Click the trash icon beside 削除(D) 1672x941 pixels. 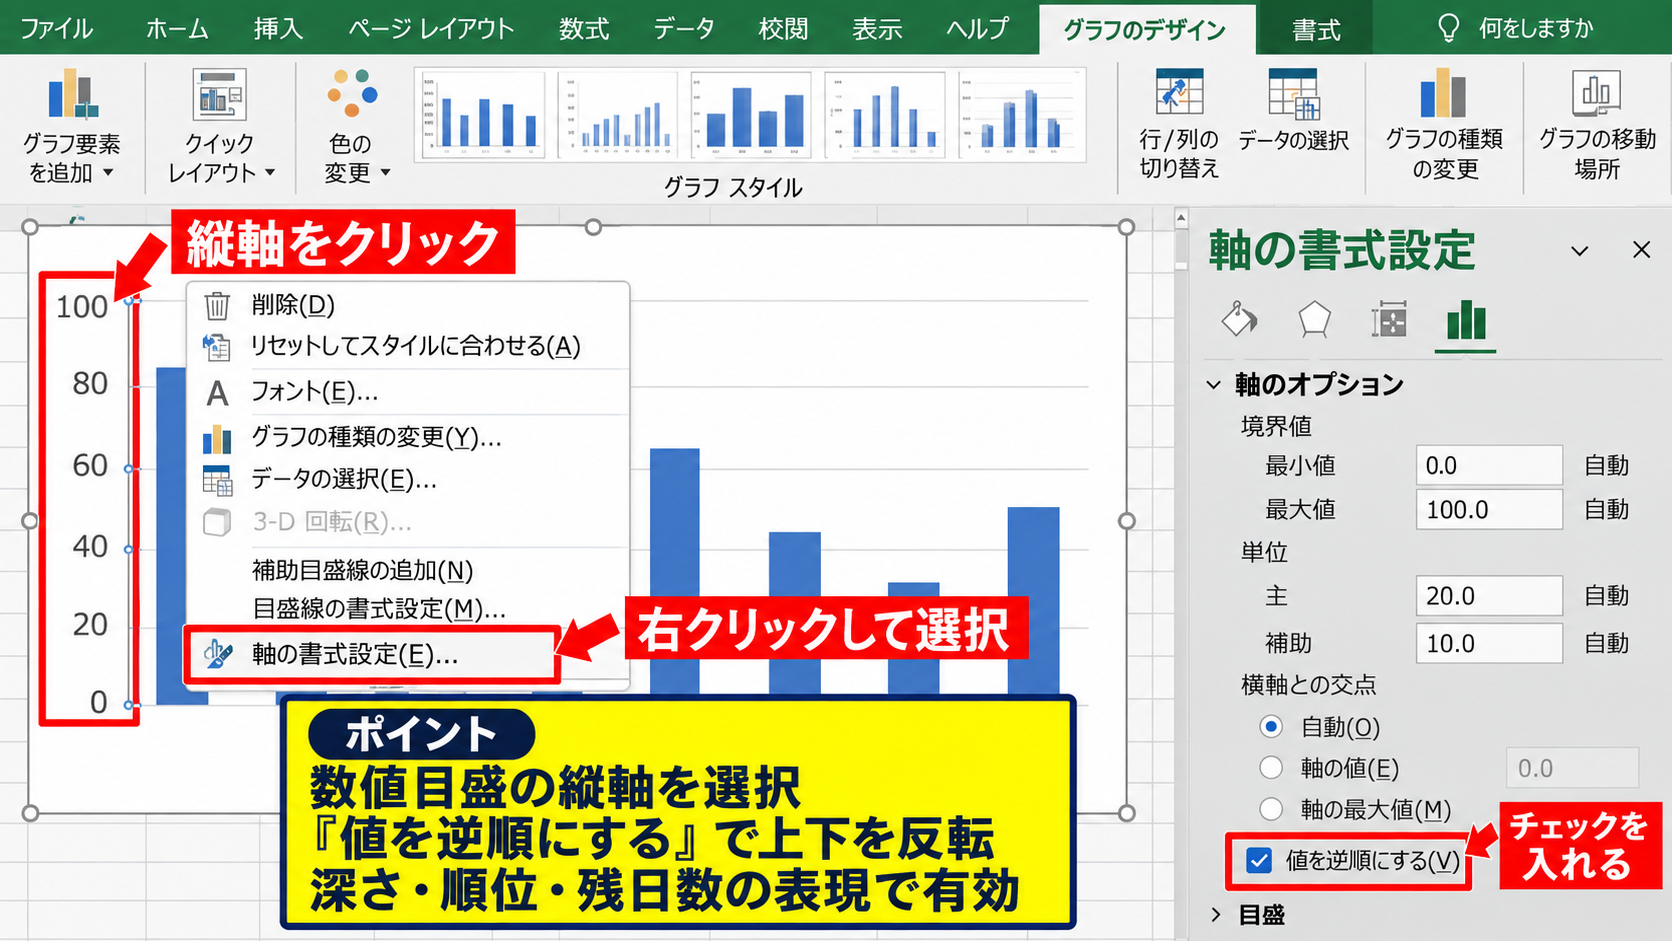pyautogui.click(x=217, y=305)
